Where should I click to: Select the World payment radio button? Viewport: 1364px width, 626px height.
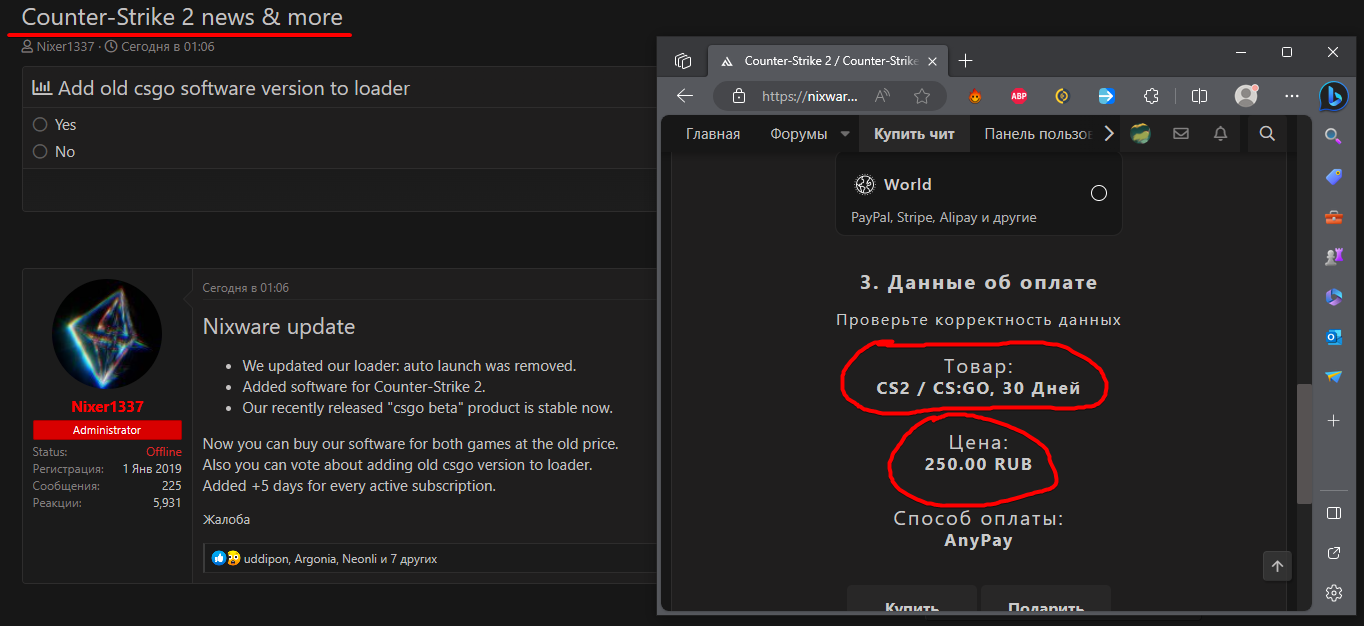(x=1098, y=193)
